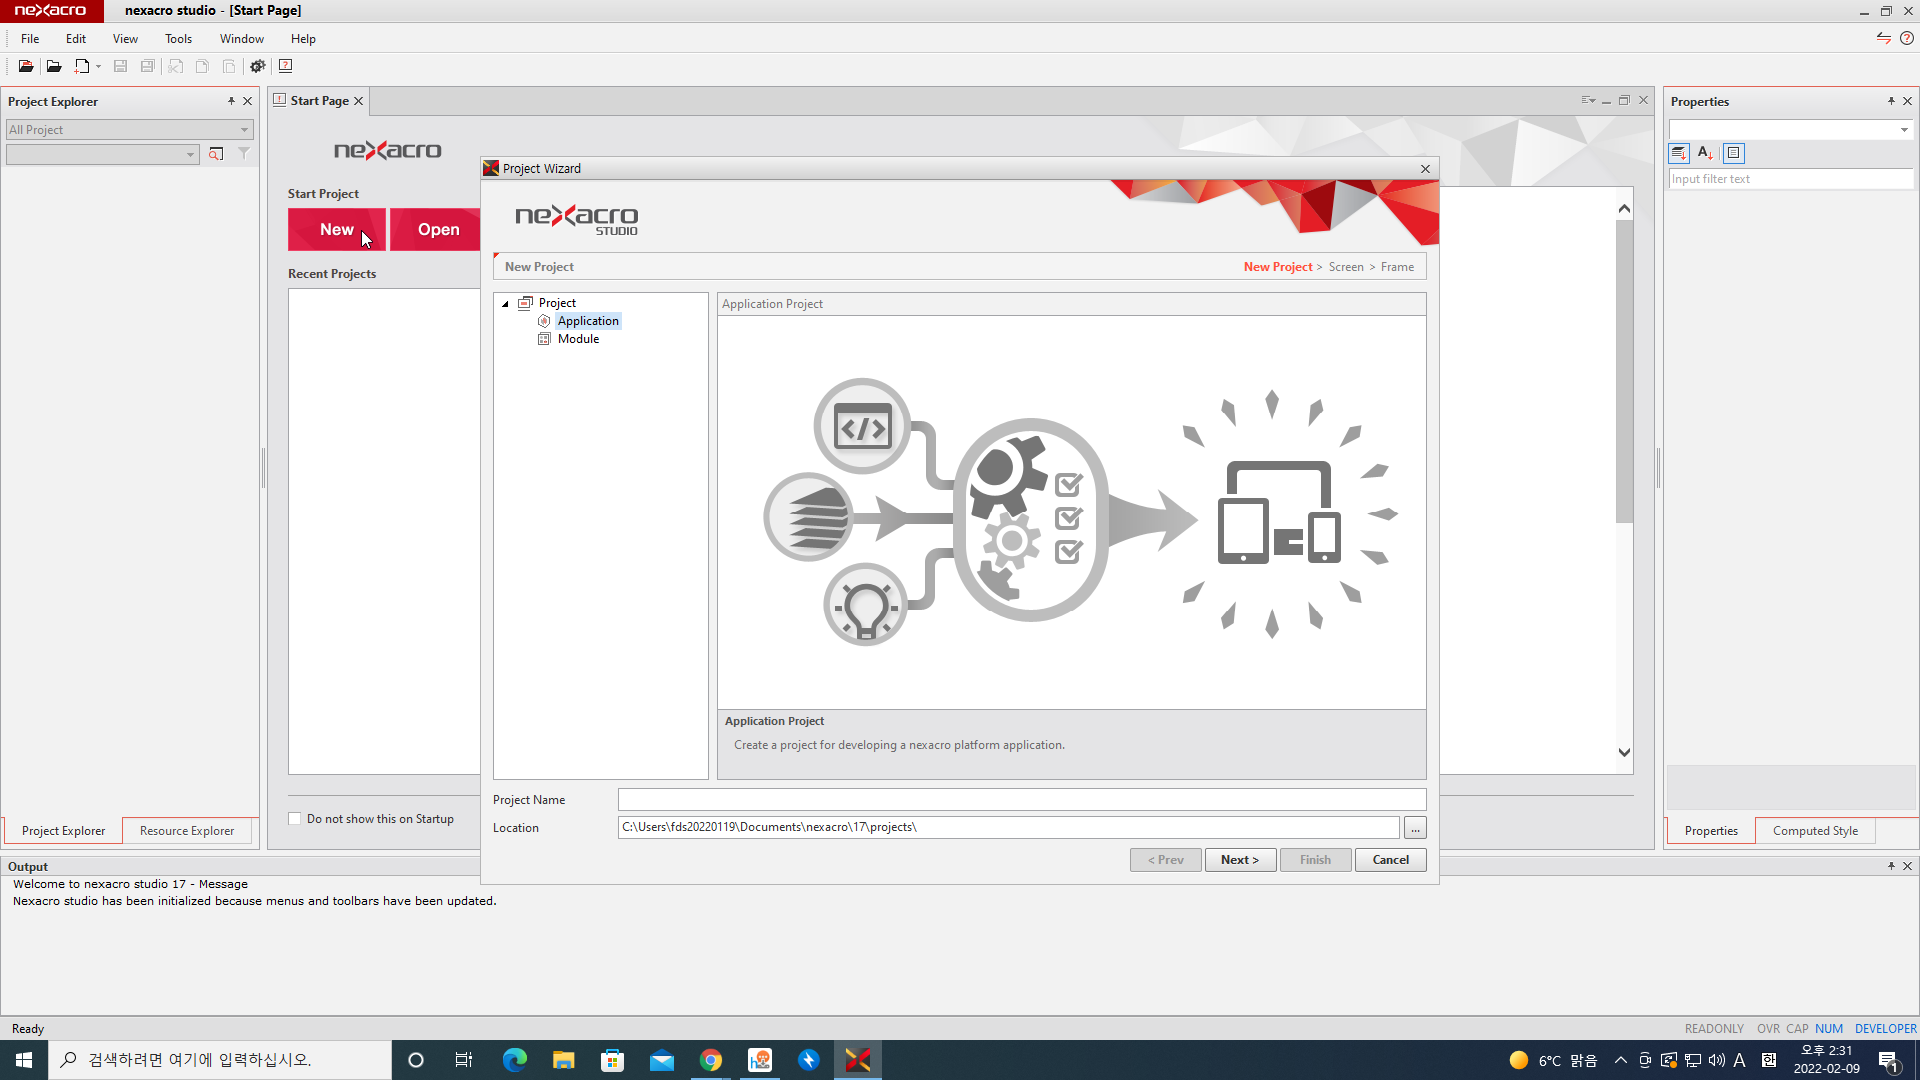Image resolution: width=1920 pixels, height=1080 pixels.
Task: Click the Options gear toolbar icon
Action: tap(258, 66)
